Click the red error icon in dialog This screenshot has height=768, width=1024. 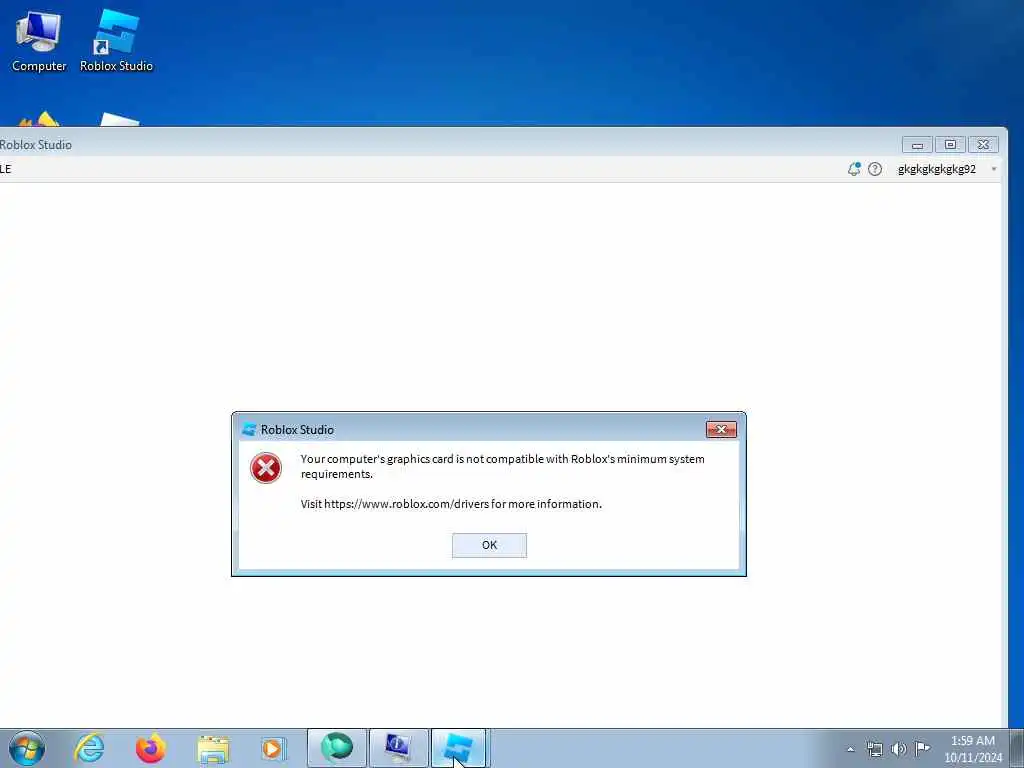pos(266,468)
